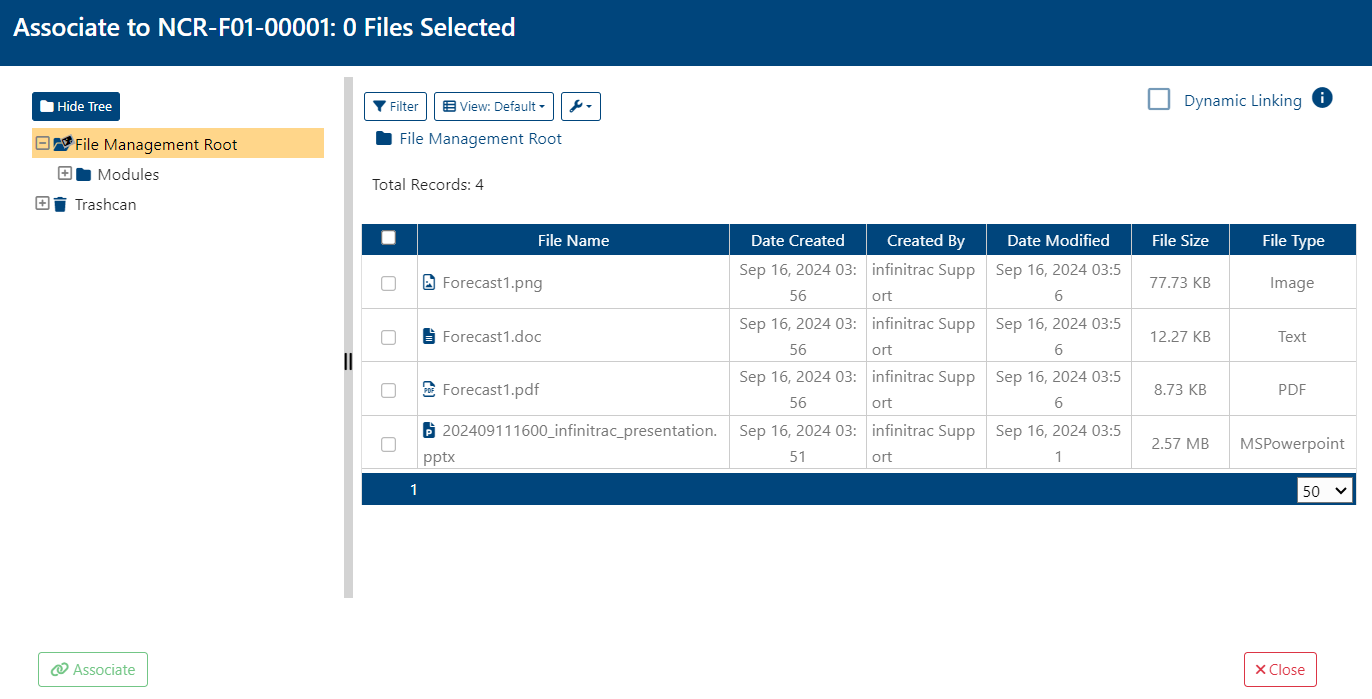Click the Modules folder icon in tree

(84, 175)
